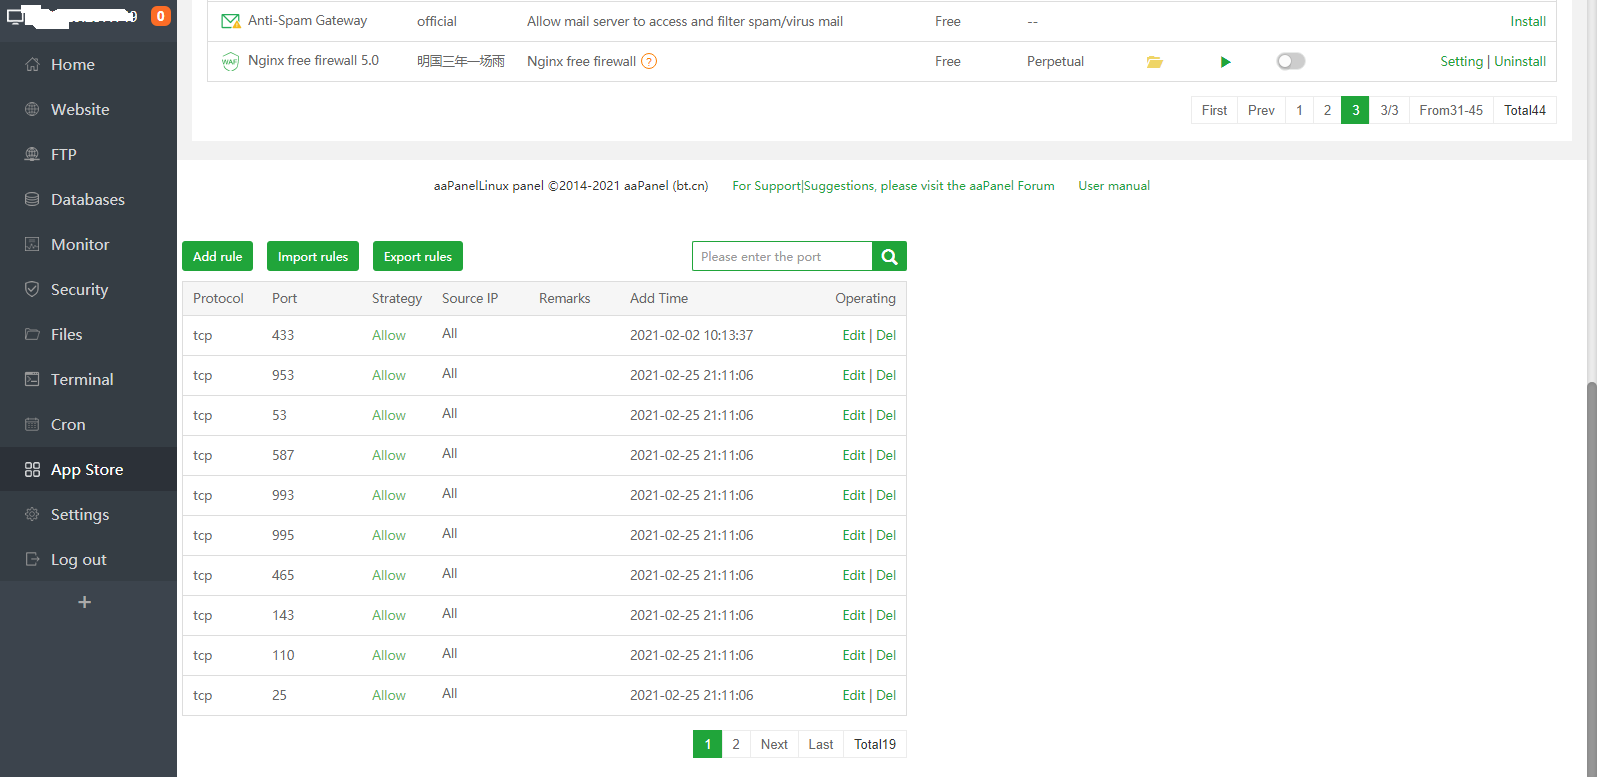Delete the port 433 rule
Screen dimensions: 1597x777
(886, 336)
